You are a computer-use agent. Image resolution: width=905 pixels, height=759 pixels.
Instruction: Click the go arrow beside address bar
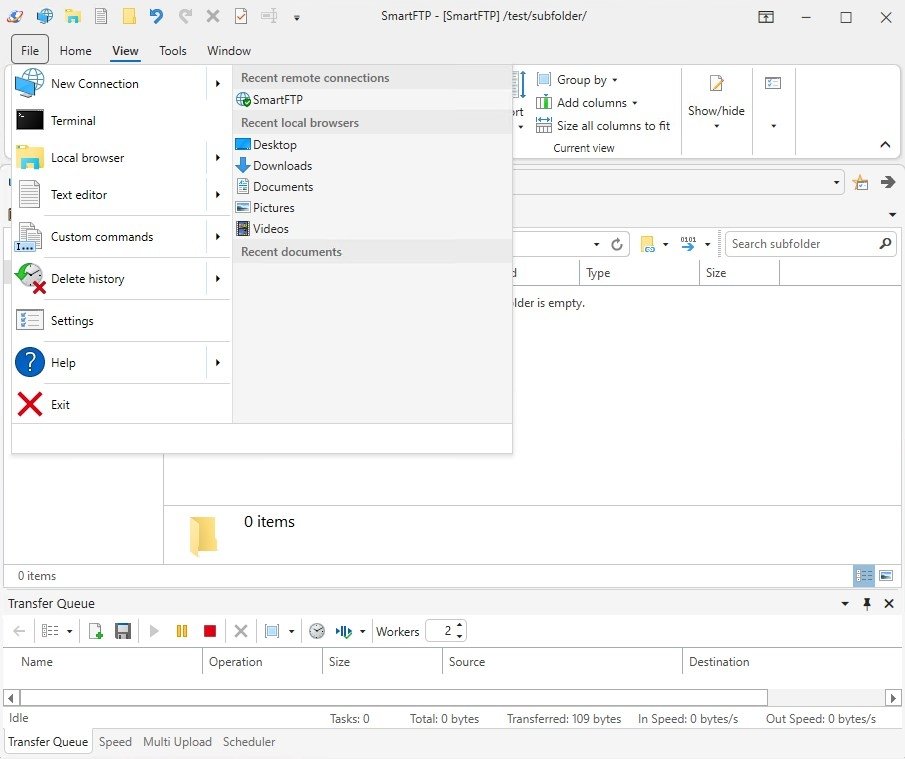pos(888,182)
